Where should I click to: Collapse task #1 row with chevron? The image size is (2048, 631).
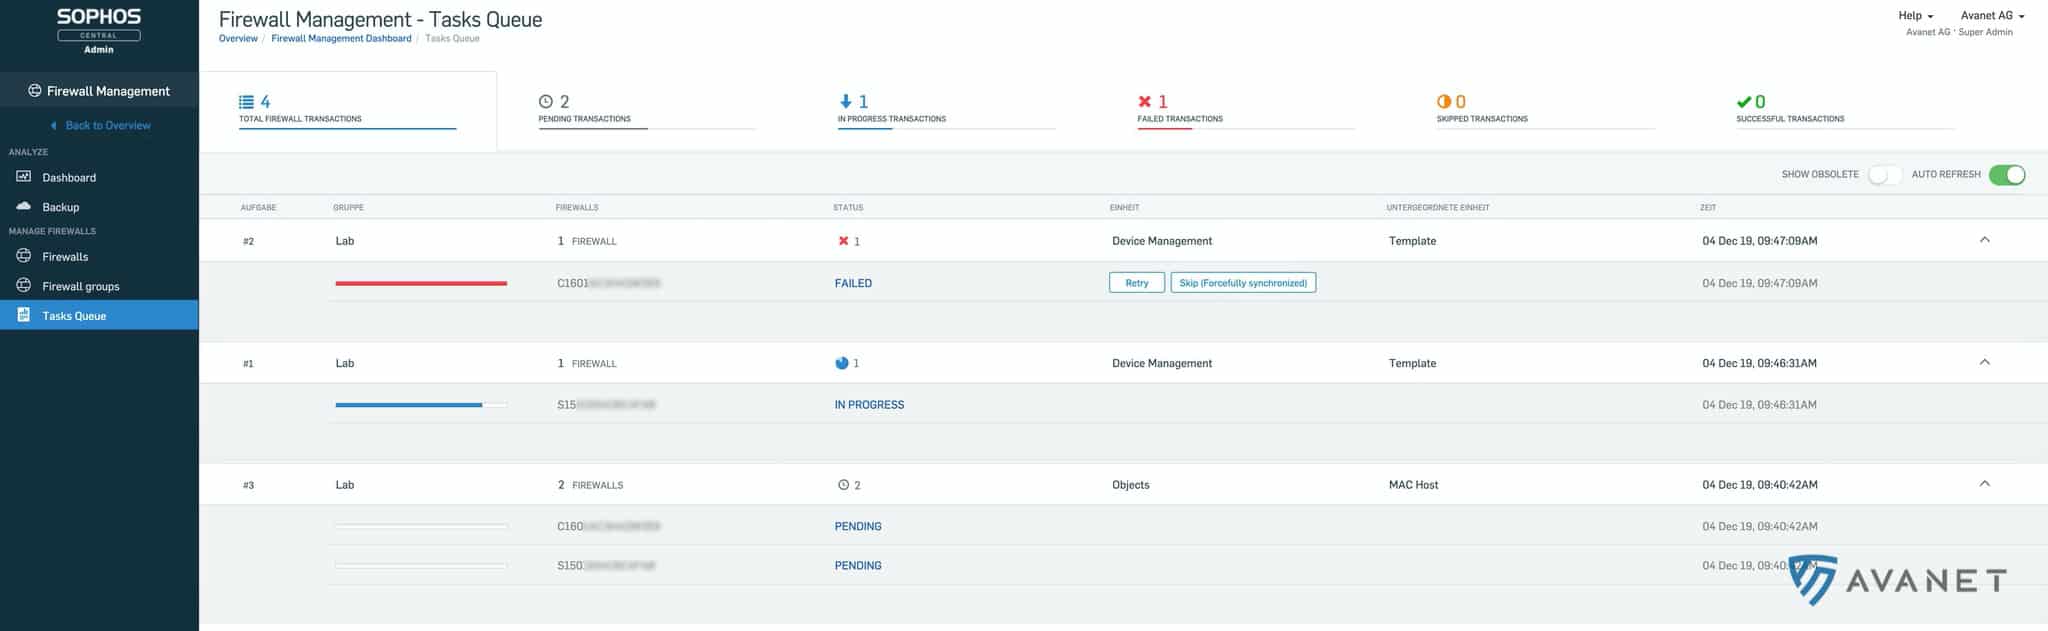coord(1985,362)
